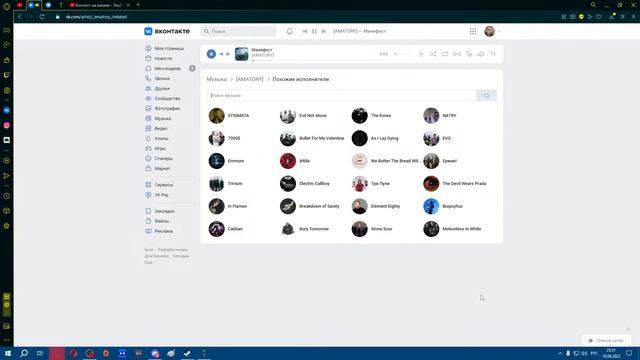Open the VK services grid icon
Screen dimensions: 640x360
473,31
